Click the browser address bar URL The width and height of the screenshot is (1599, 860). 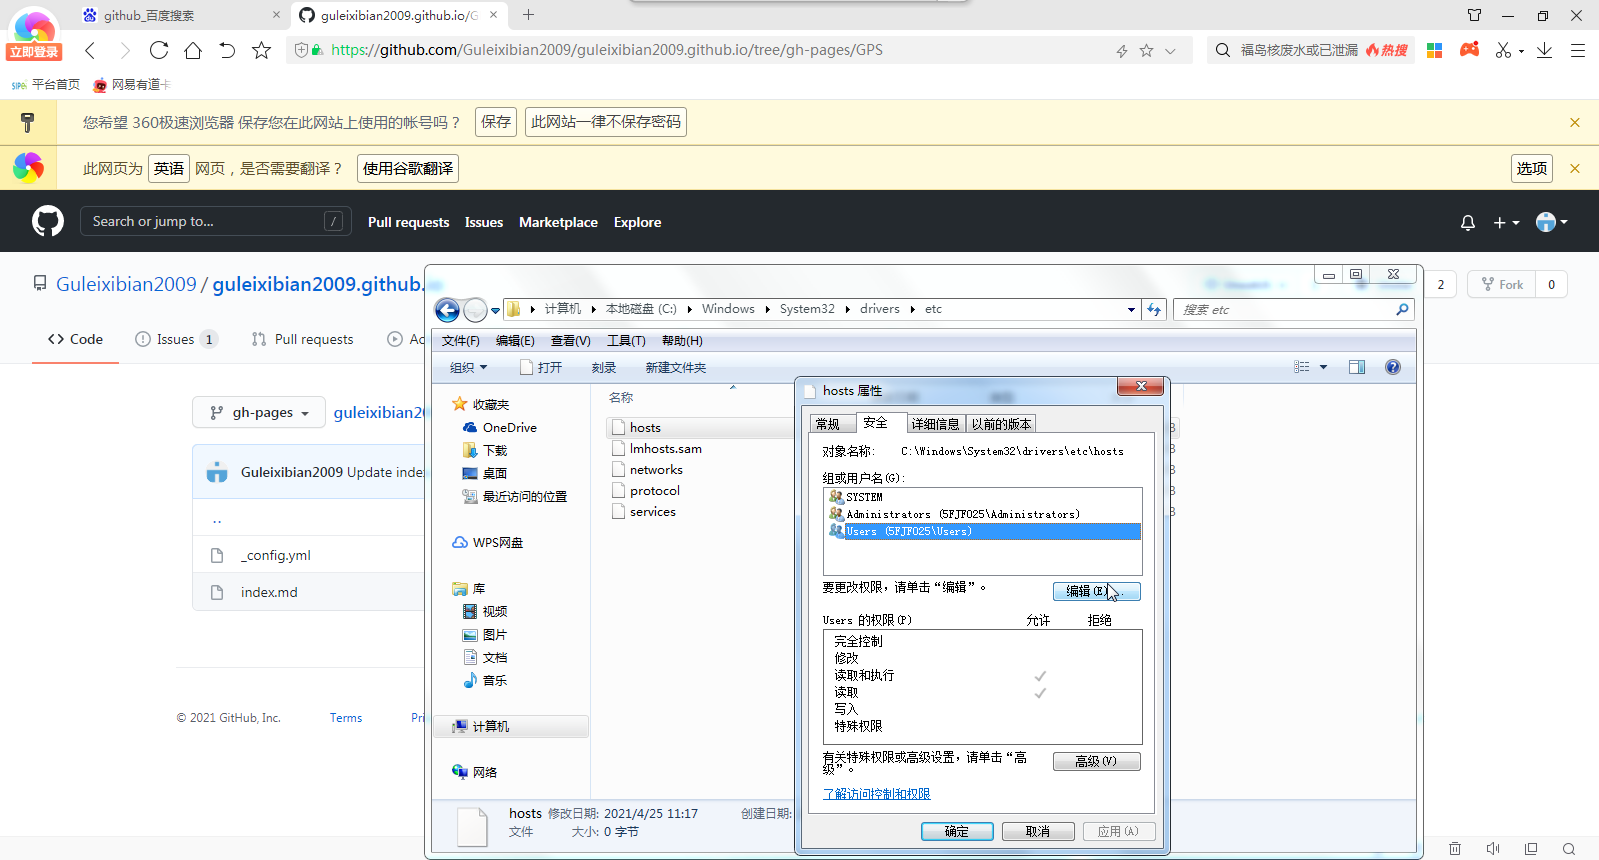click(x=607, y=50)
